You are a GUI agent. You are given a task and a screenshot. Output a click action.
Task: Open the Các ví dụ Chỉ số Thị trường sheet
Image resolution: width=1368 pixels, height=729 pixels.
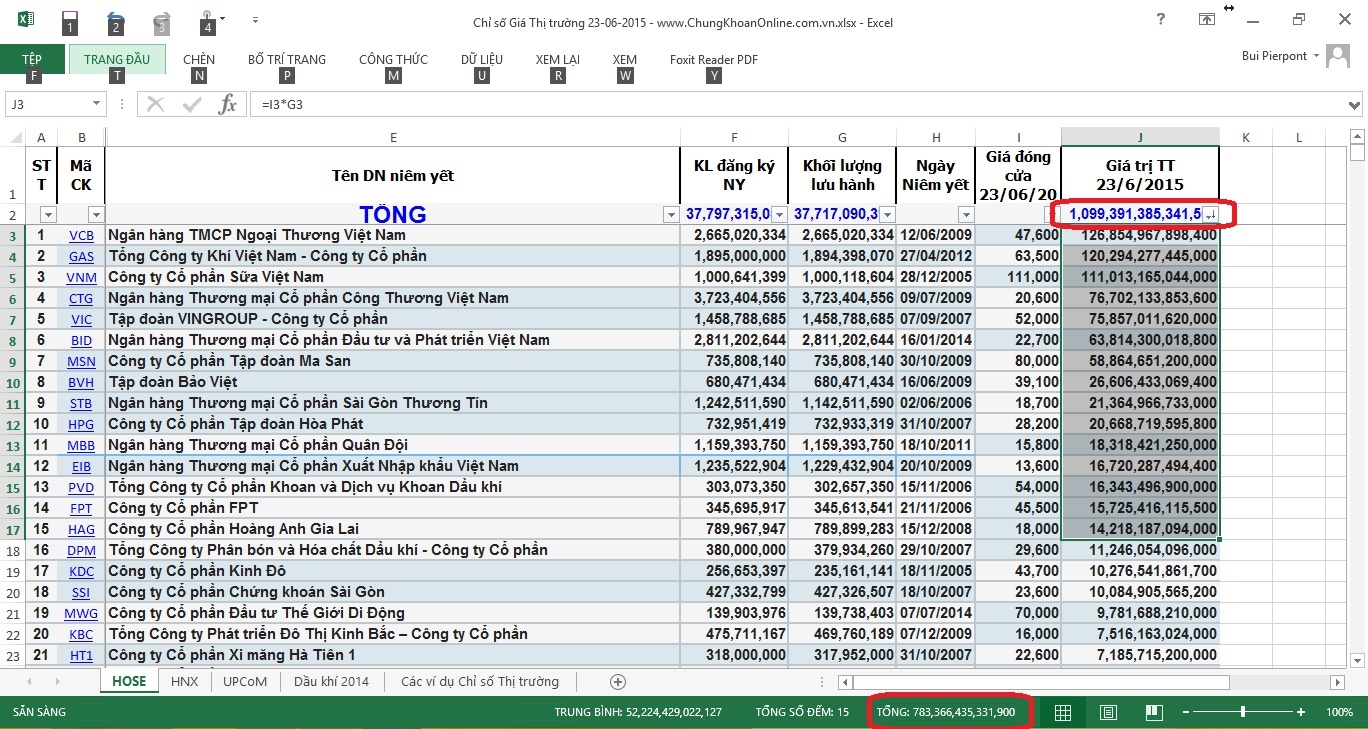pos(480,681)
